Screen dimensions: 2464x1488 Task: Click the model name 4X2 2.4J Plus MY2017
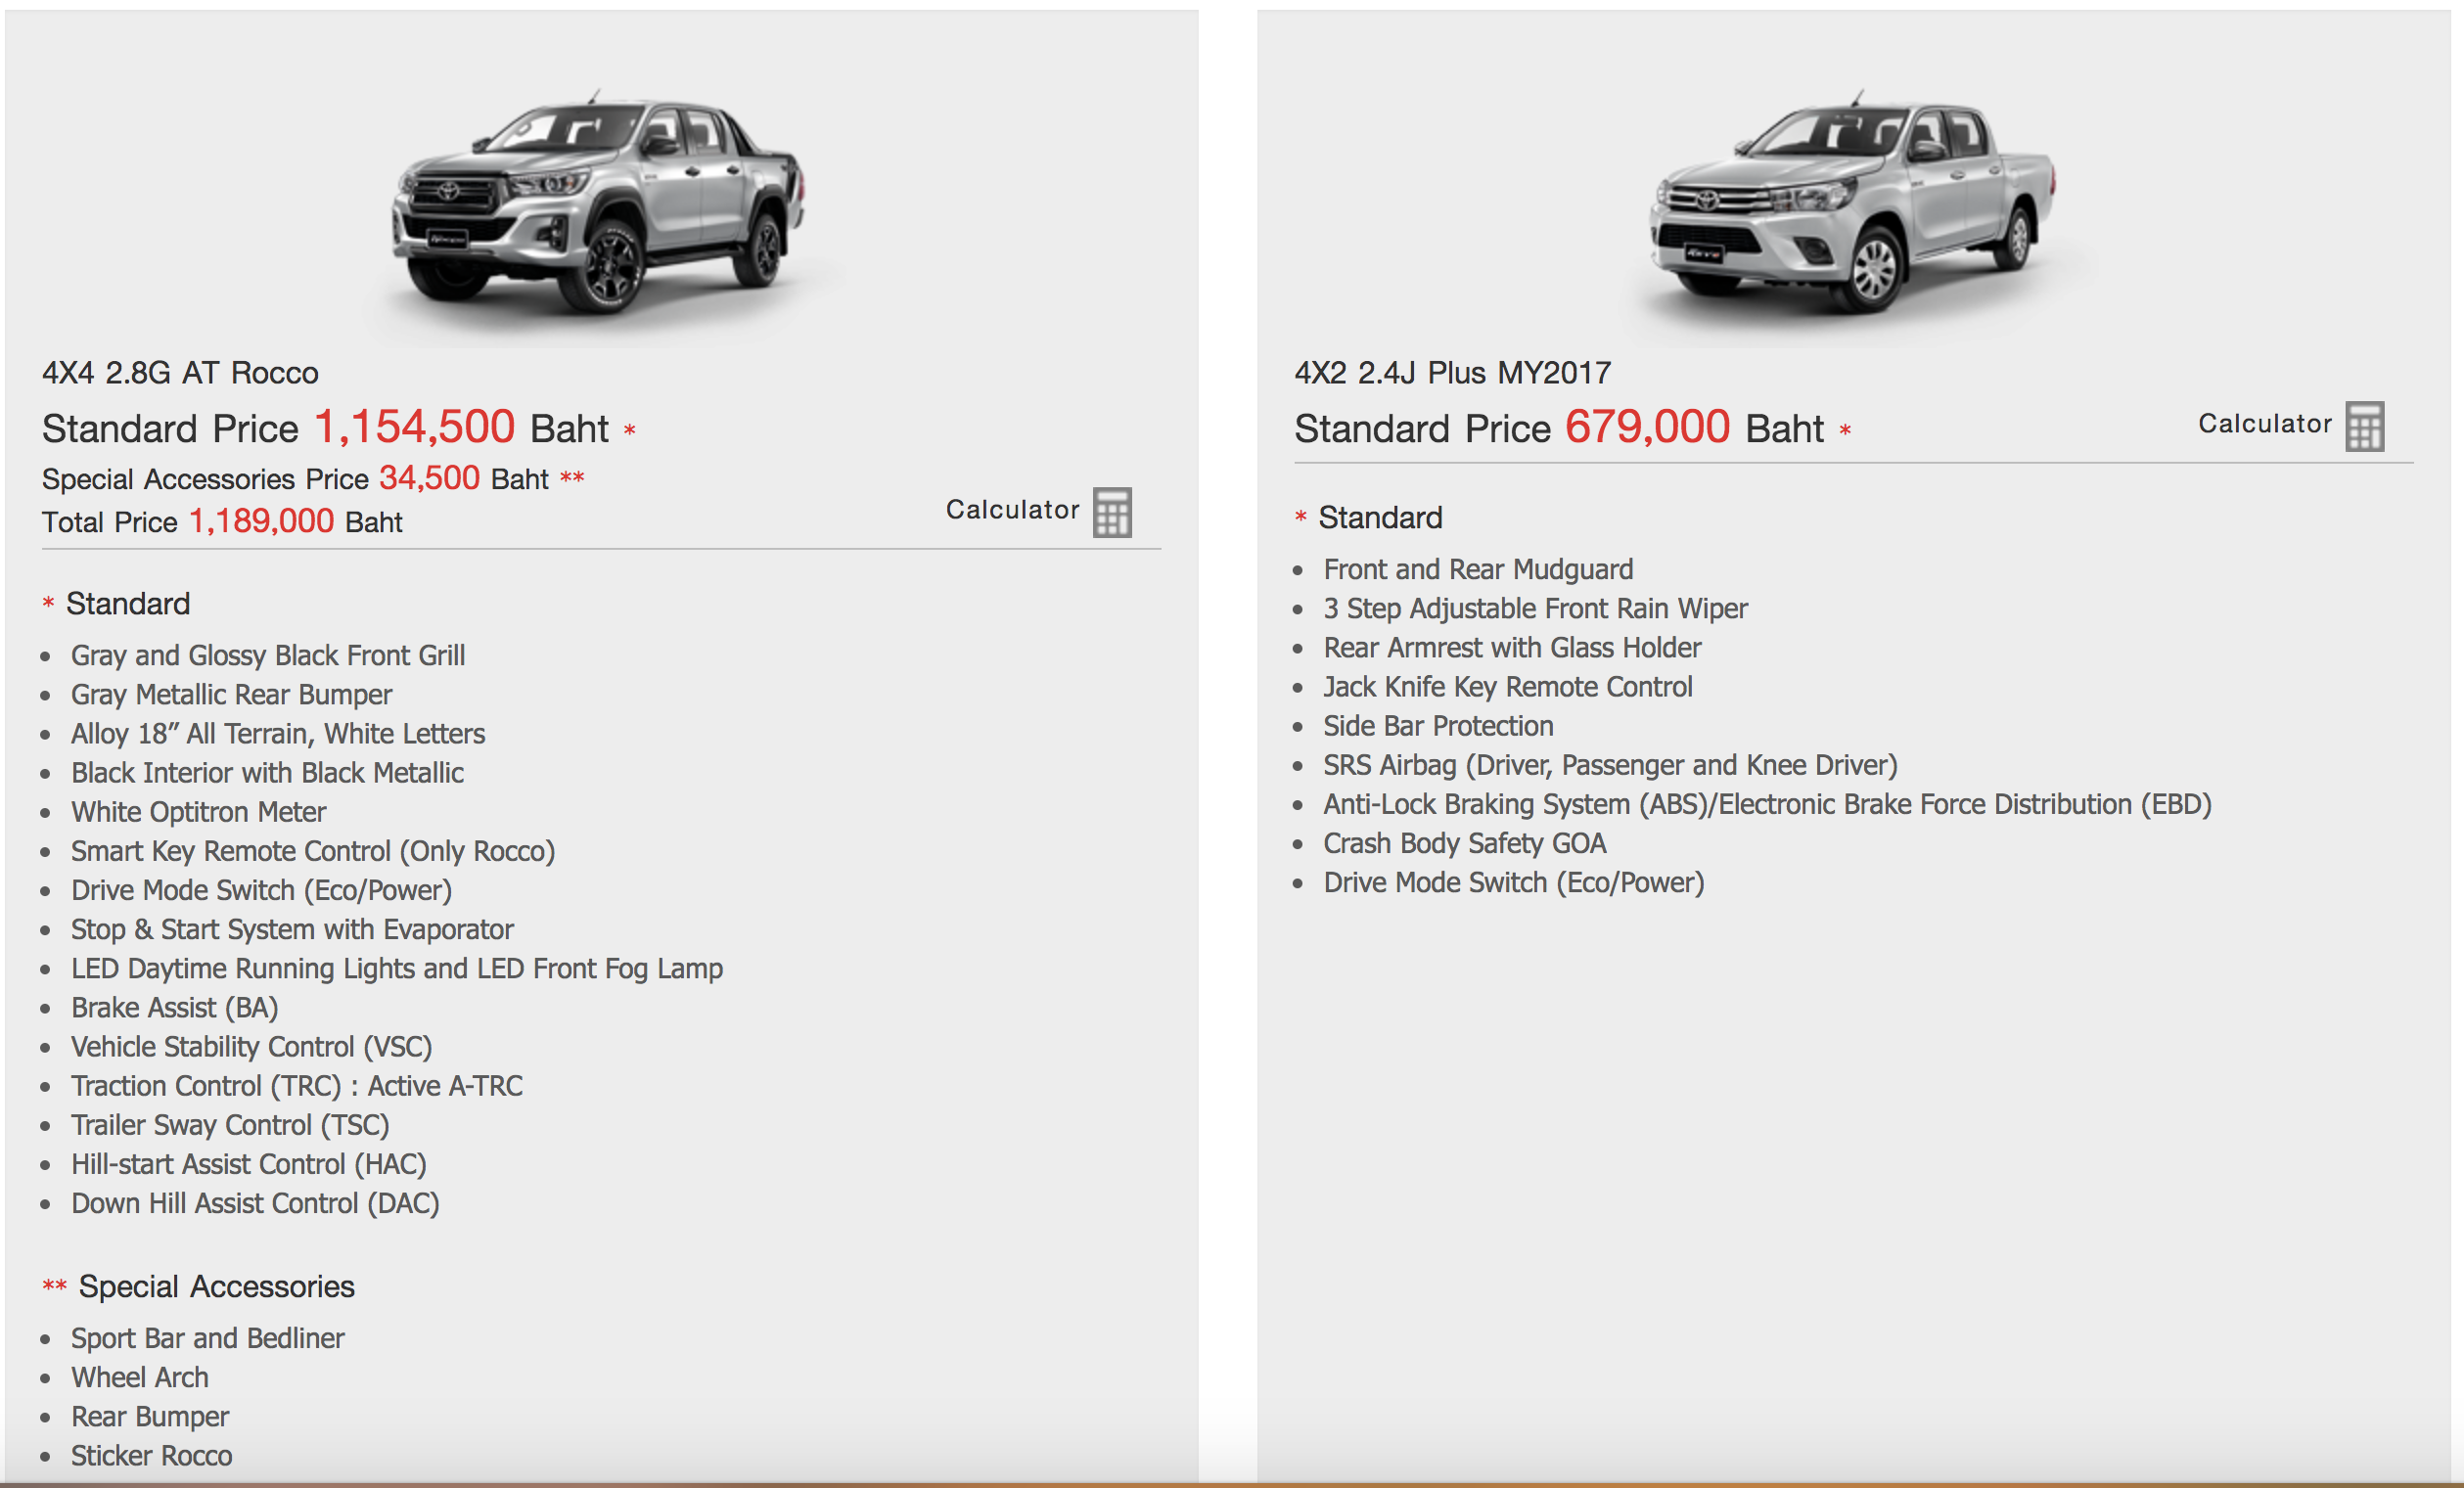pyautogui.click(x=1452, y=373)
